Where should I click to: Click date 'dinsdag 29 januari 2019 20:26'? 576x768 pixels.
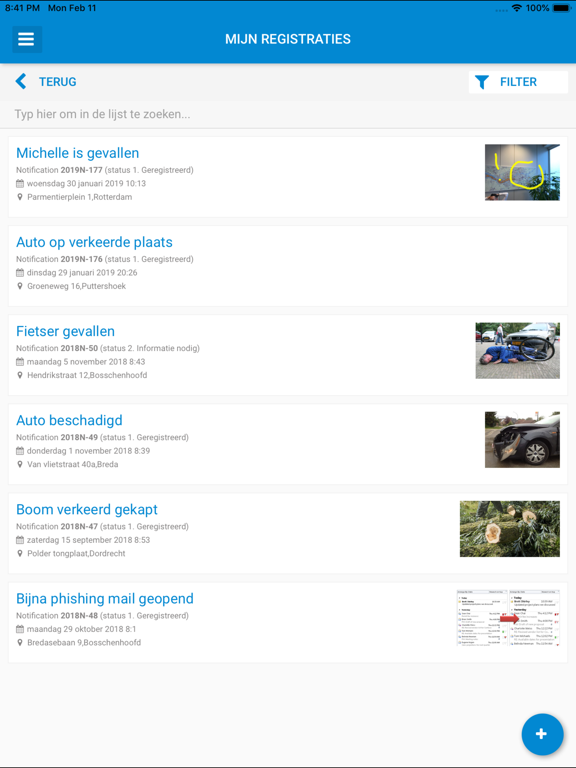(82, 273)
